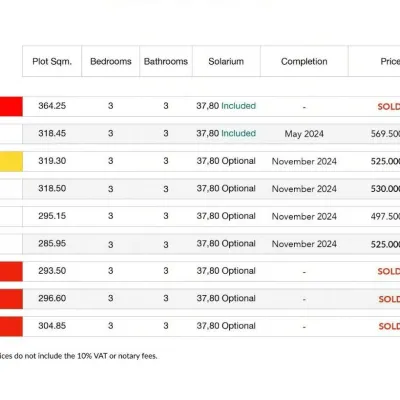Click the red swatch beside 296.60
This screenshot has height=400, width=400.
[x=11, y=299]
